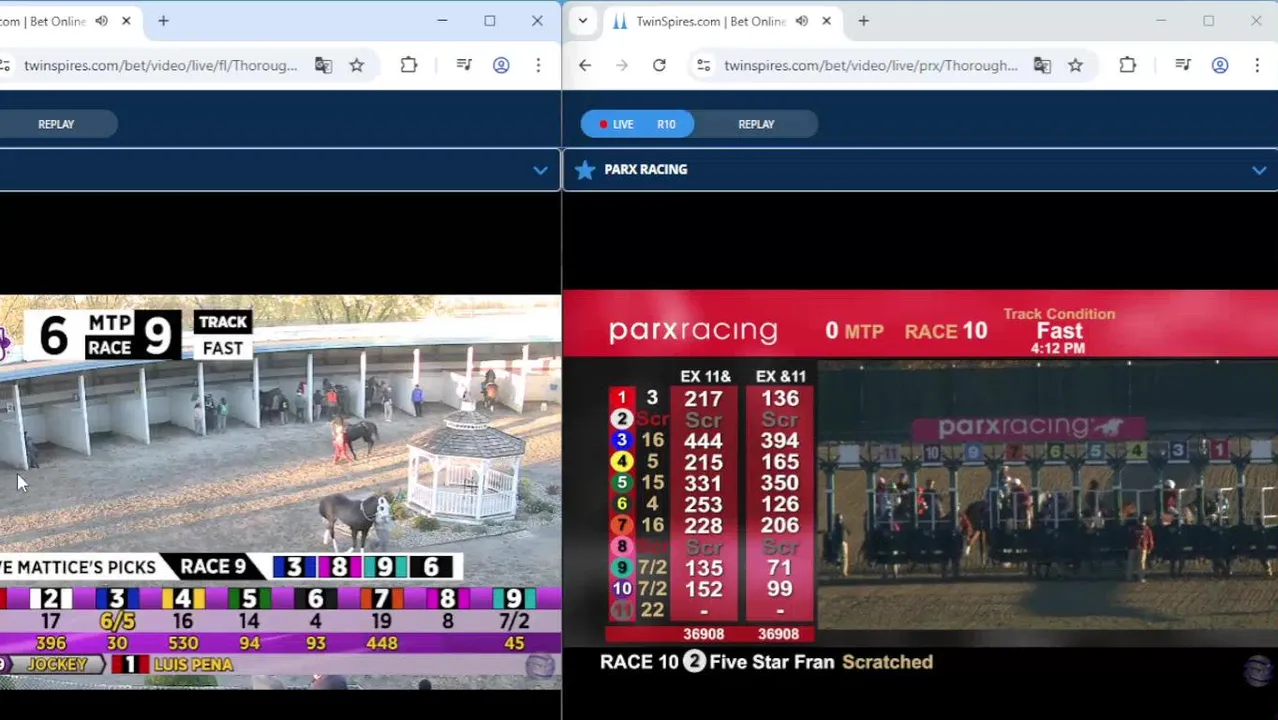
Task: Open media controls icon in right window
Action: pos(1182,65)
